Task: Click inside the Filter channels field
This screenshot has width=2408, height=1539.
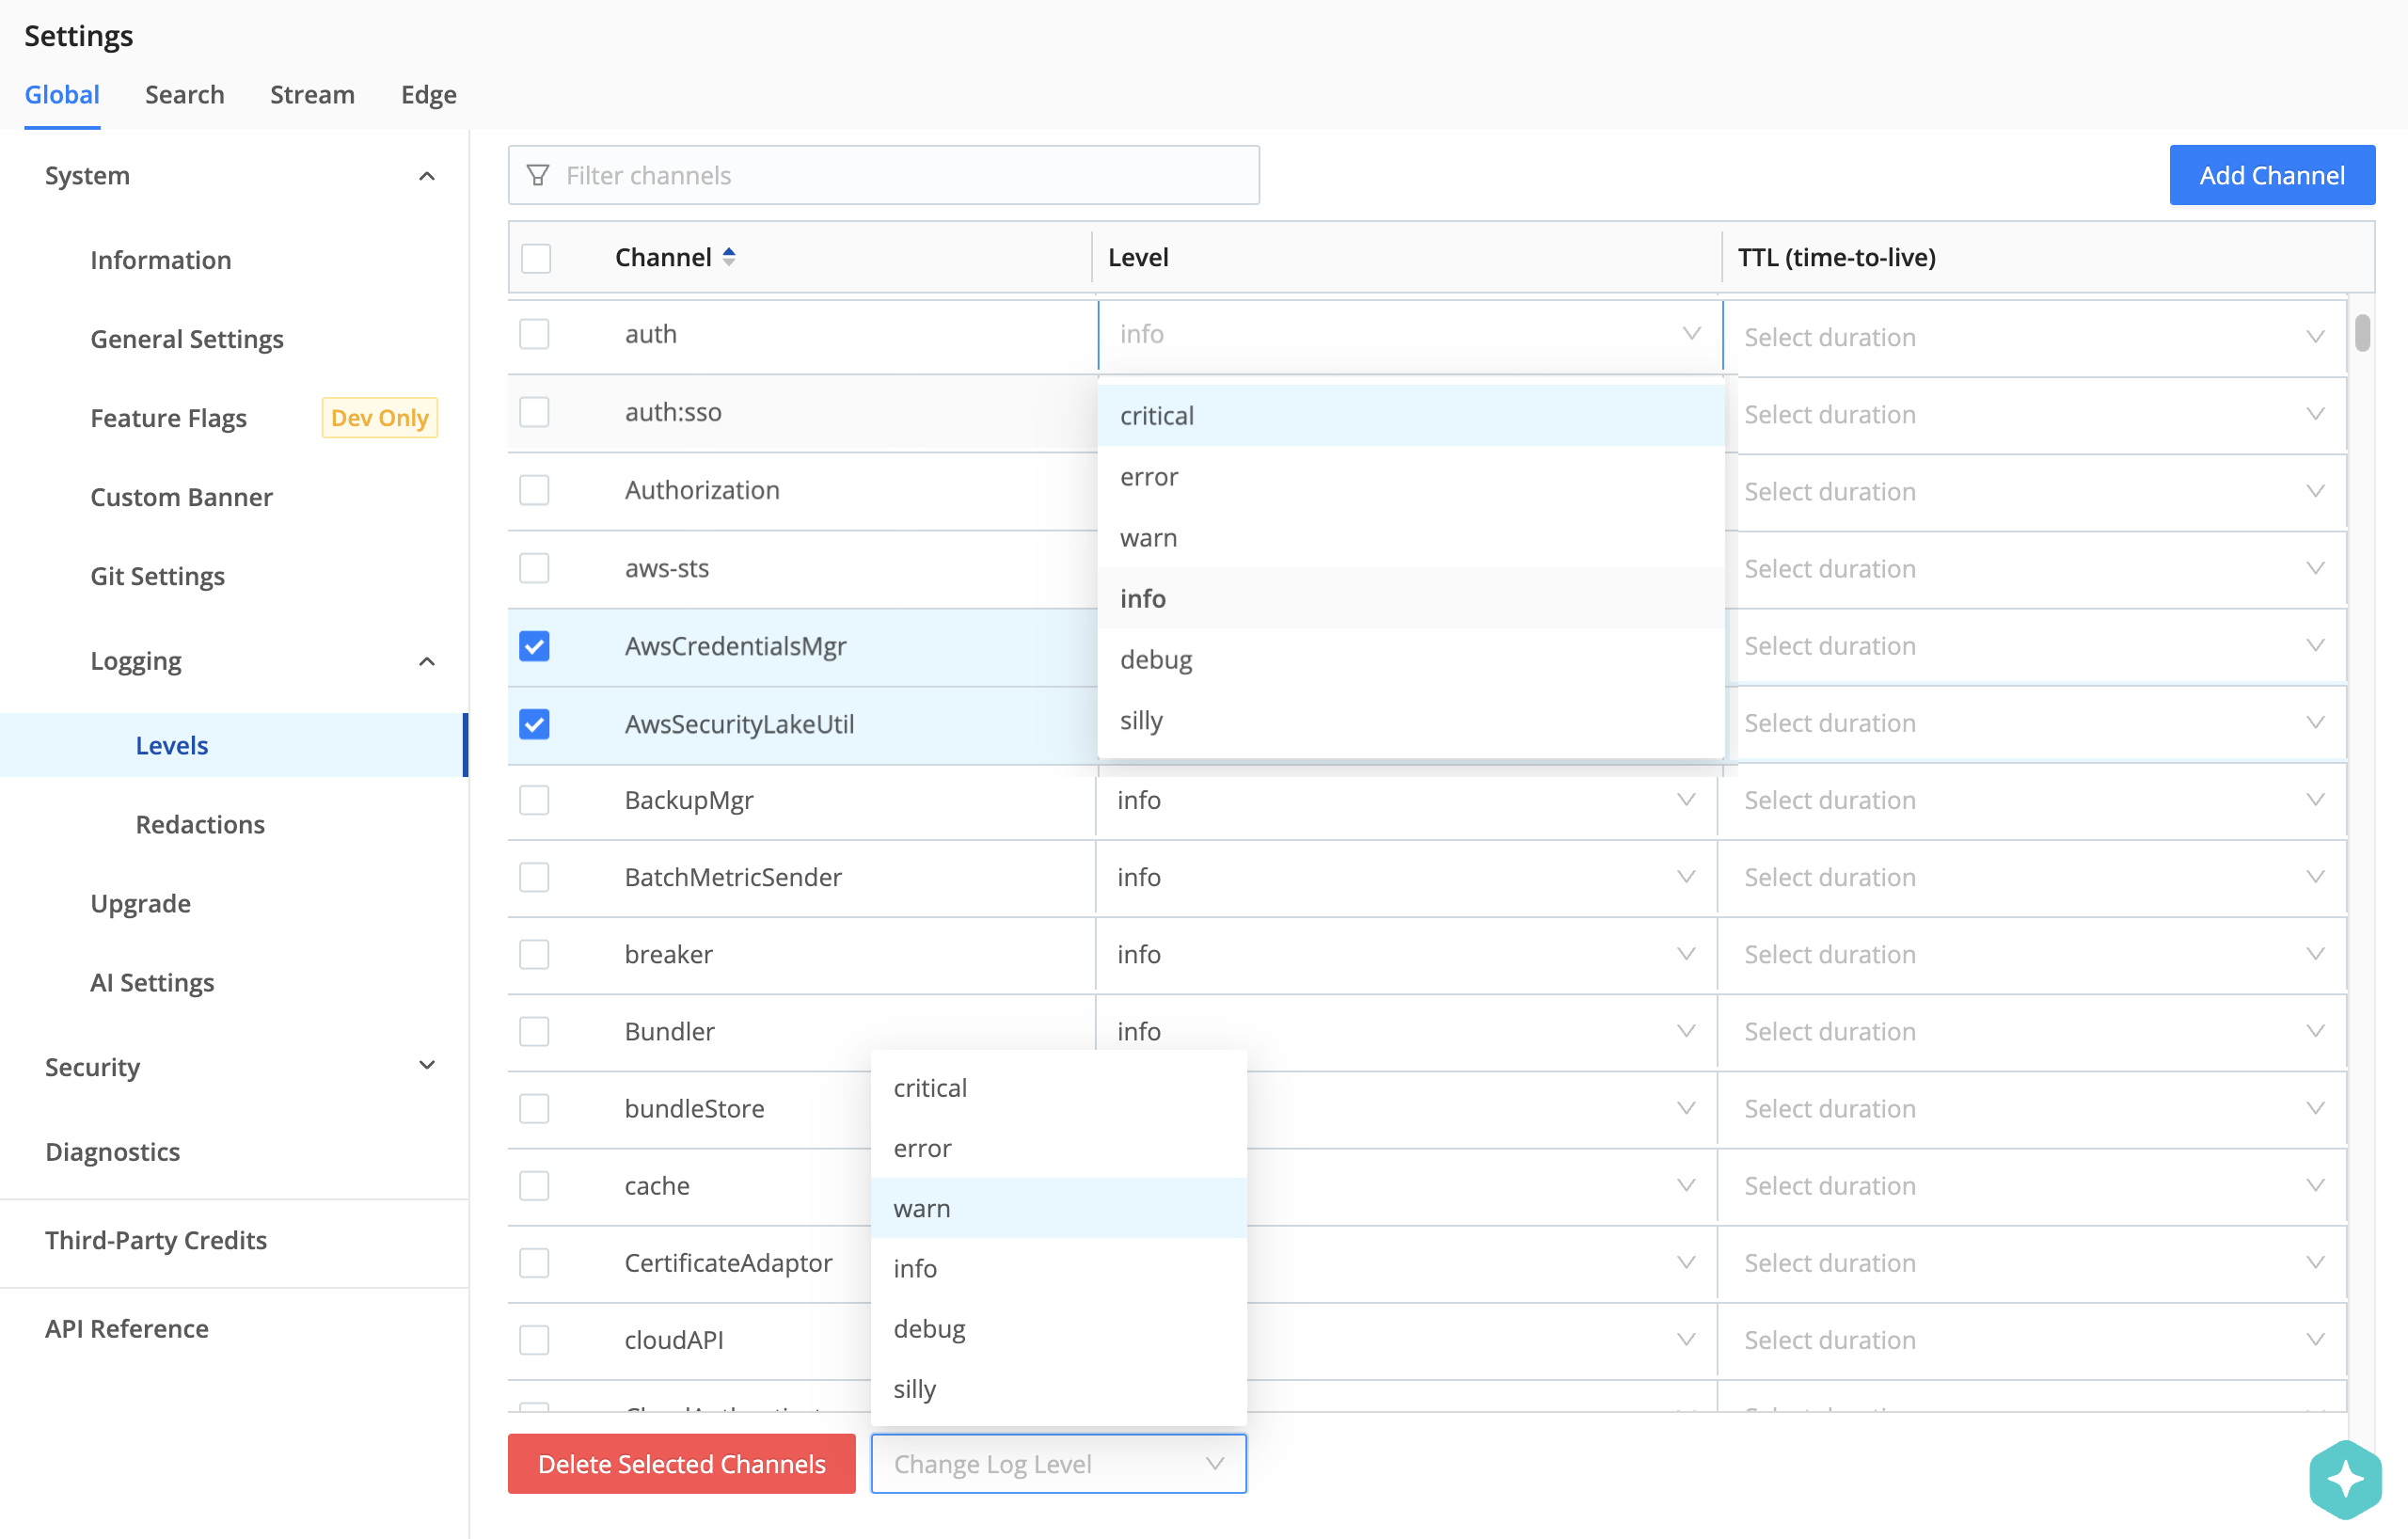Action: (x=880, y=175)
